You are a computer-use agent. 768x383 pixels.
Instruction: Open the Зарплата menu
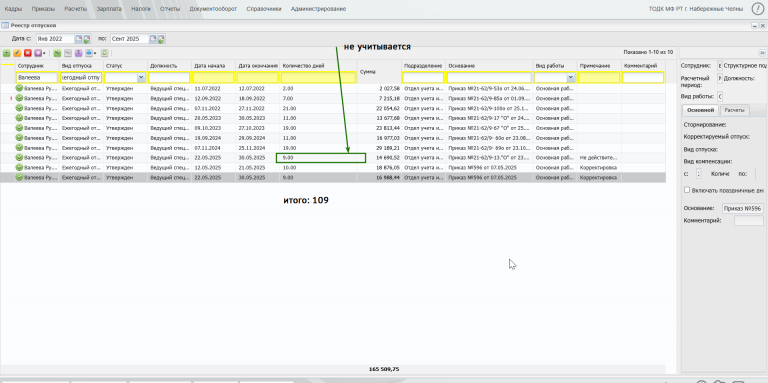click(x=109, y=9)
